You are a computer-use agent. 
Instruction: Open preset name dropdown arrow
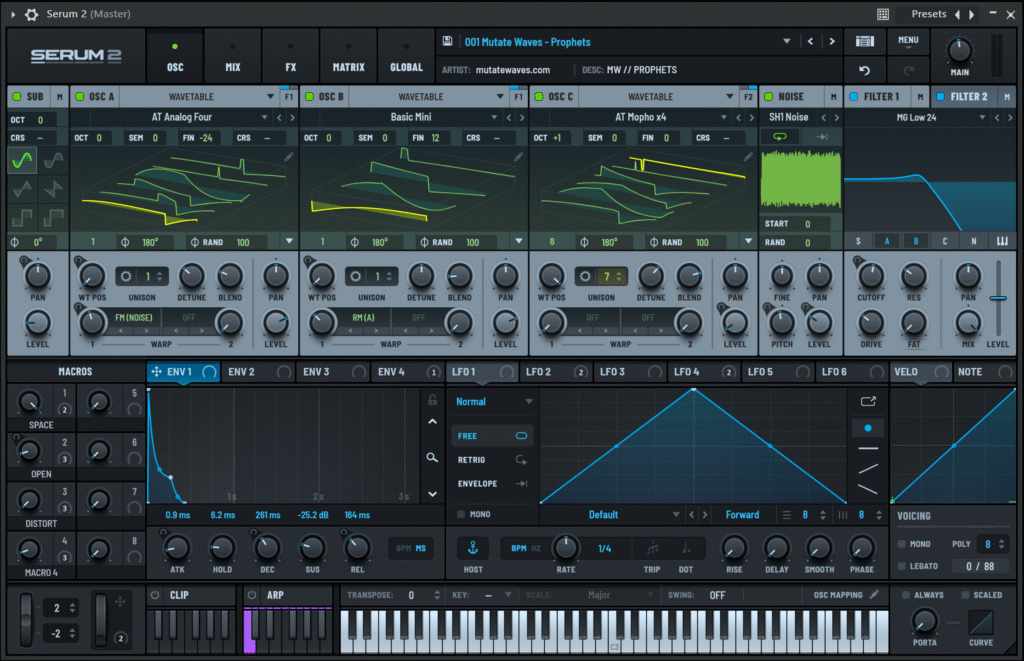(787, 41)
